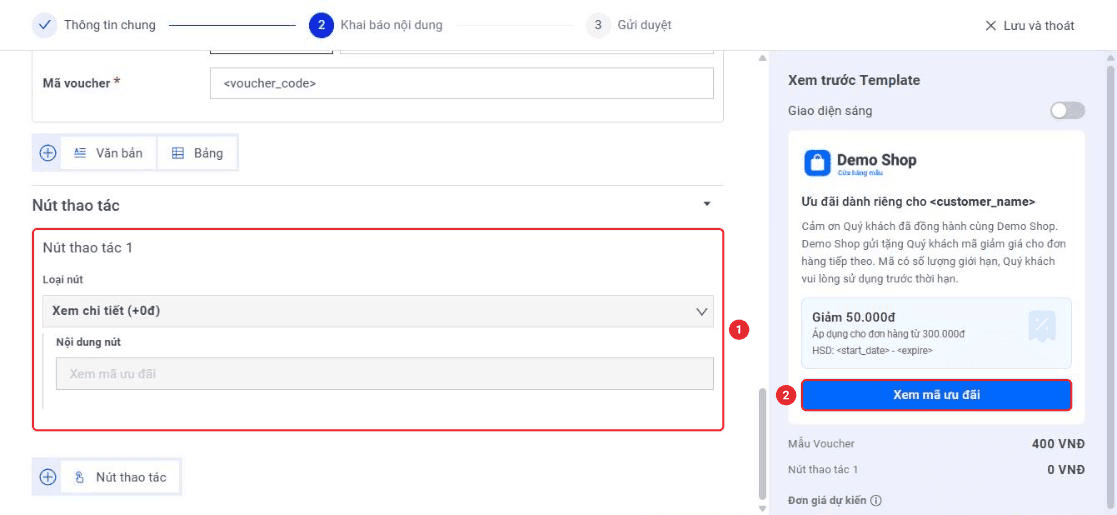Image resolution: width=1117 pixels, height=515 pixels.
Task: Collapse the Nút thao tác section arrow
Action: coord(707,204)
